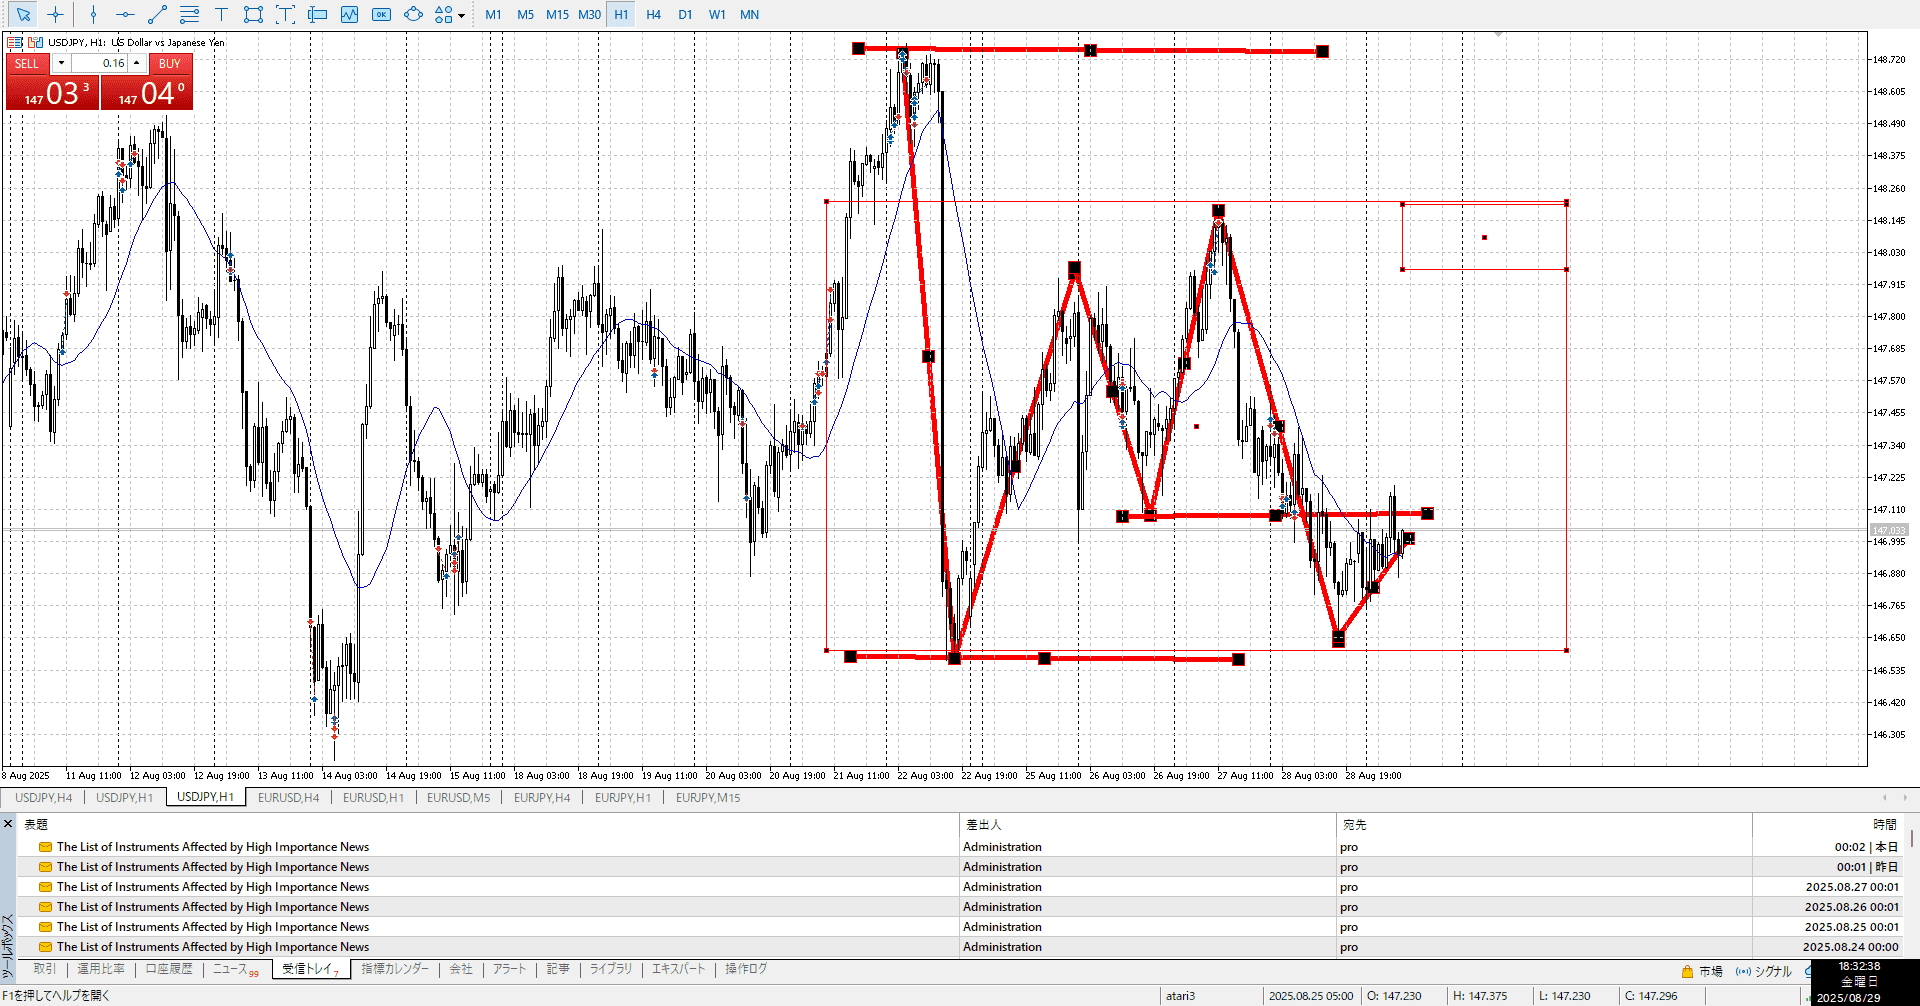Choose the equidistant channel tool
1920x1006 pixels.
[x=189, y=14]
